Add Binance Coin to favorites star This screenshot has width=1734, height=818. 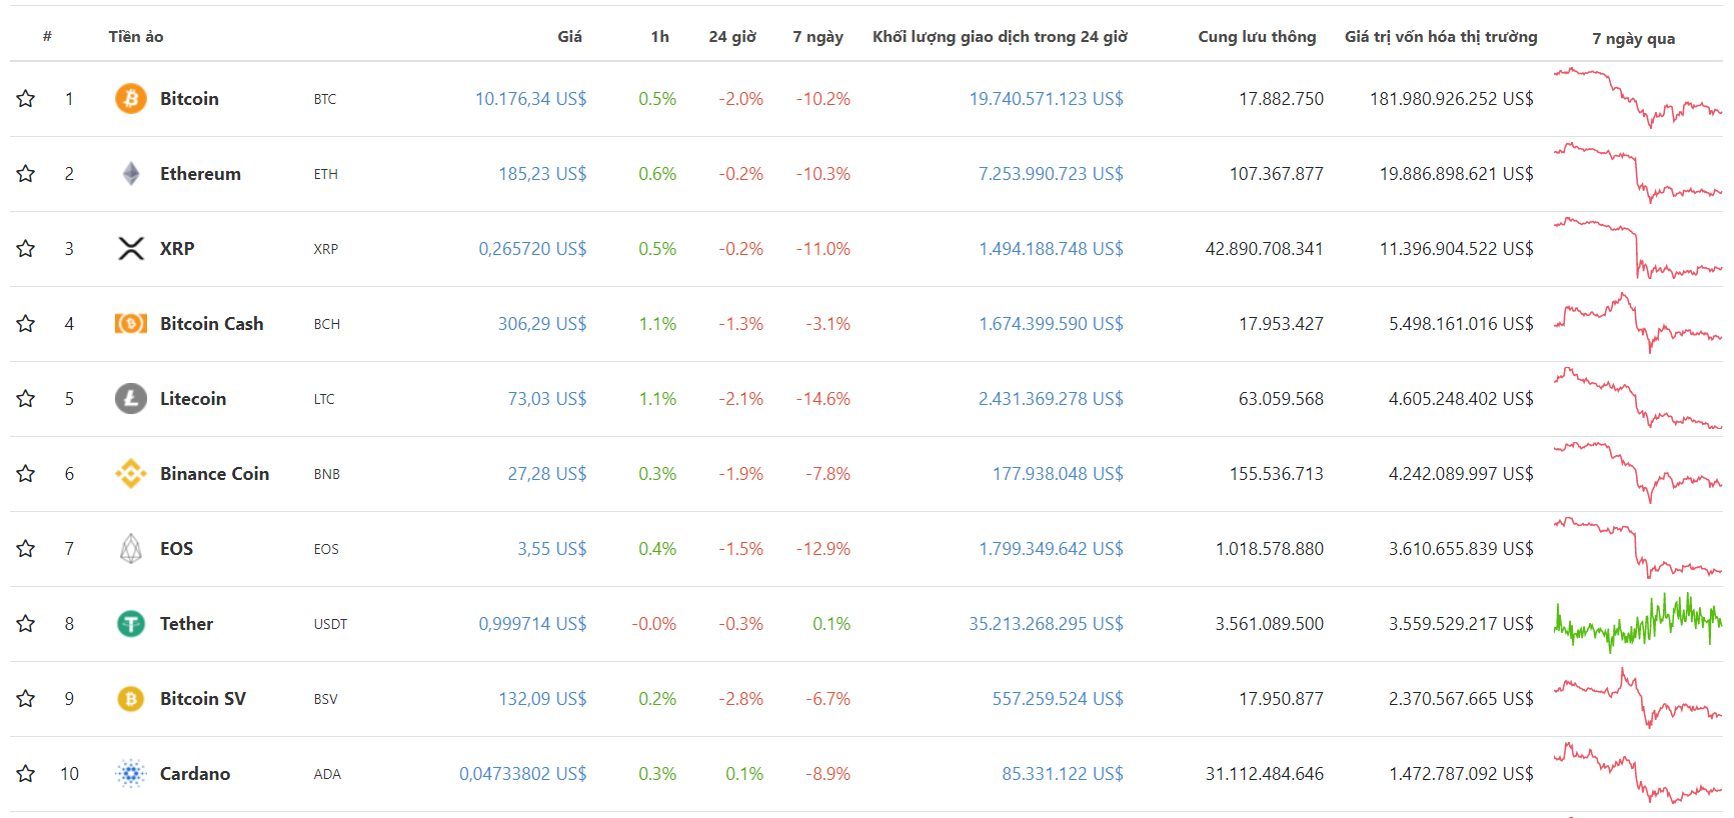point(26,473)
